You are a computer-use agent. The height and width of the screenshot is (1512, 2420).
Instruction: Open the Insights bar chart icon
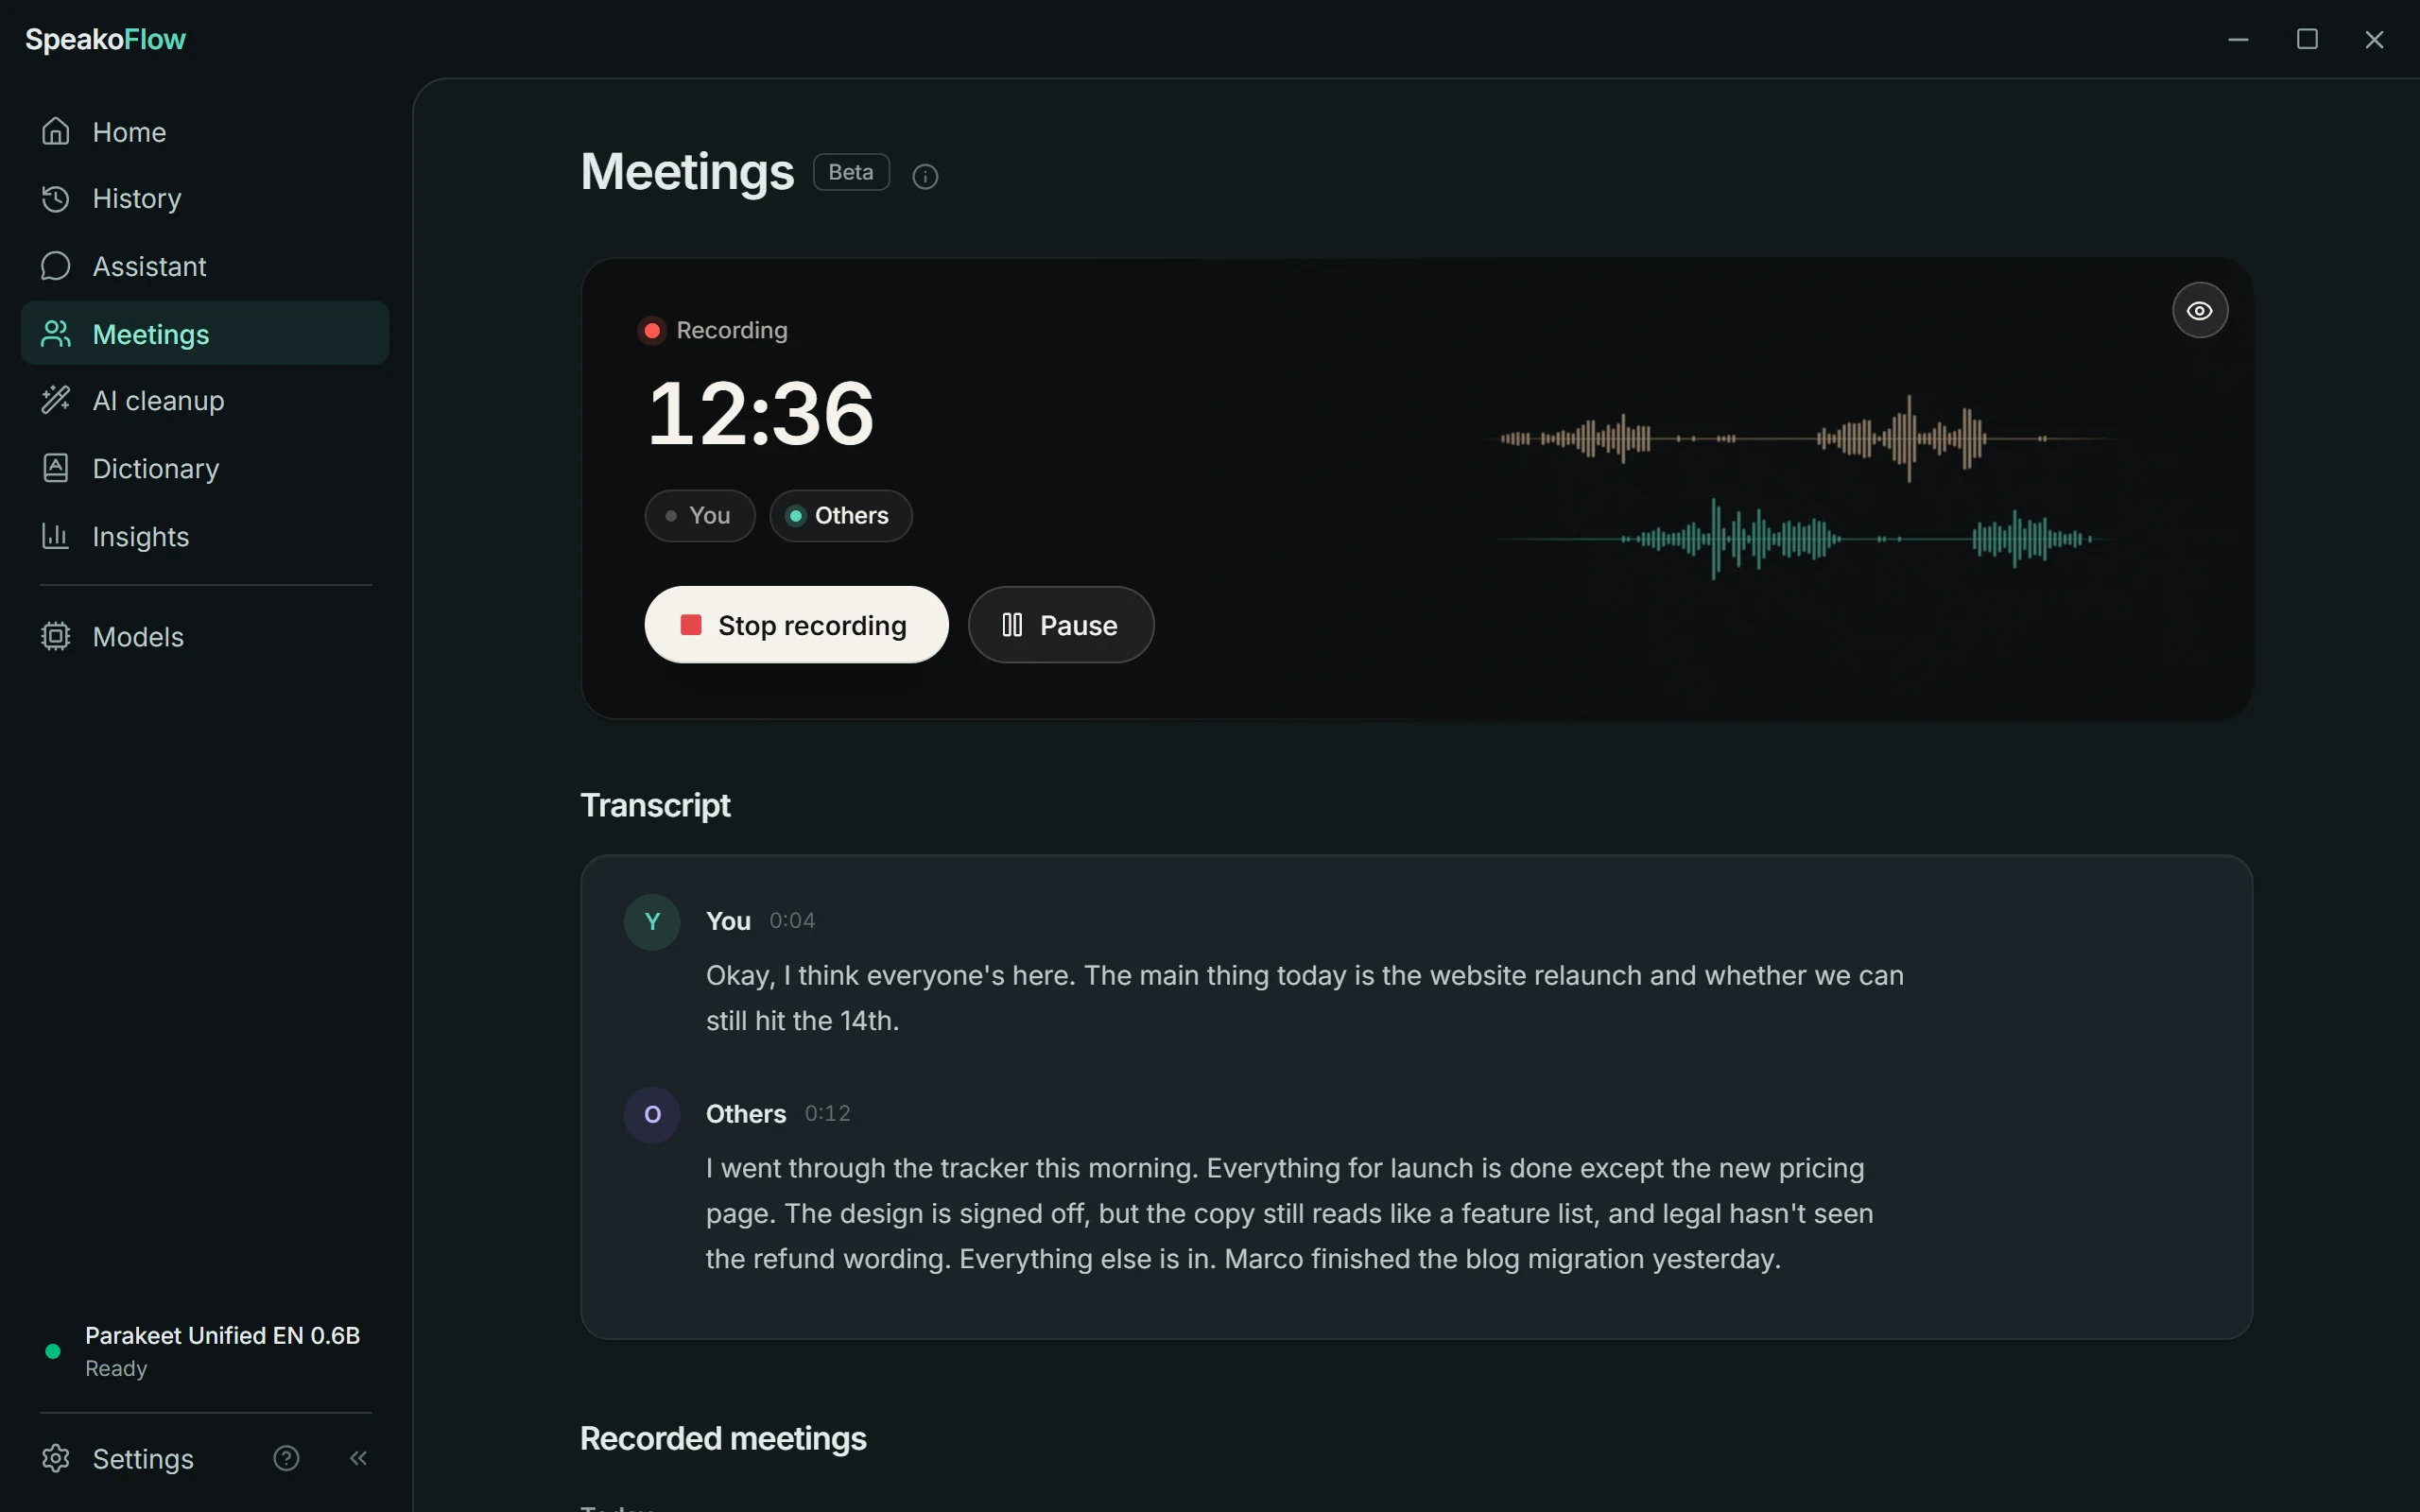[56, 536]
